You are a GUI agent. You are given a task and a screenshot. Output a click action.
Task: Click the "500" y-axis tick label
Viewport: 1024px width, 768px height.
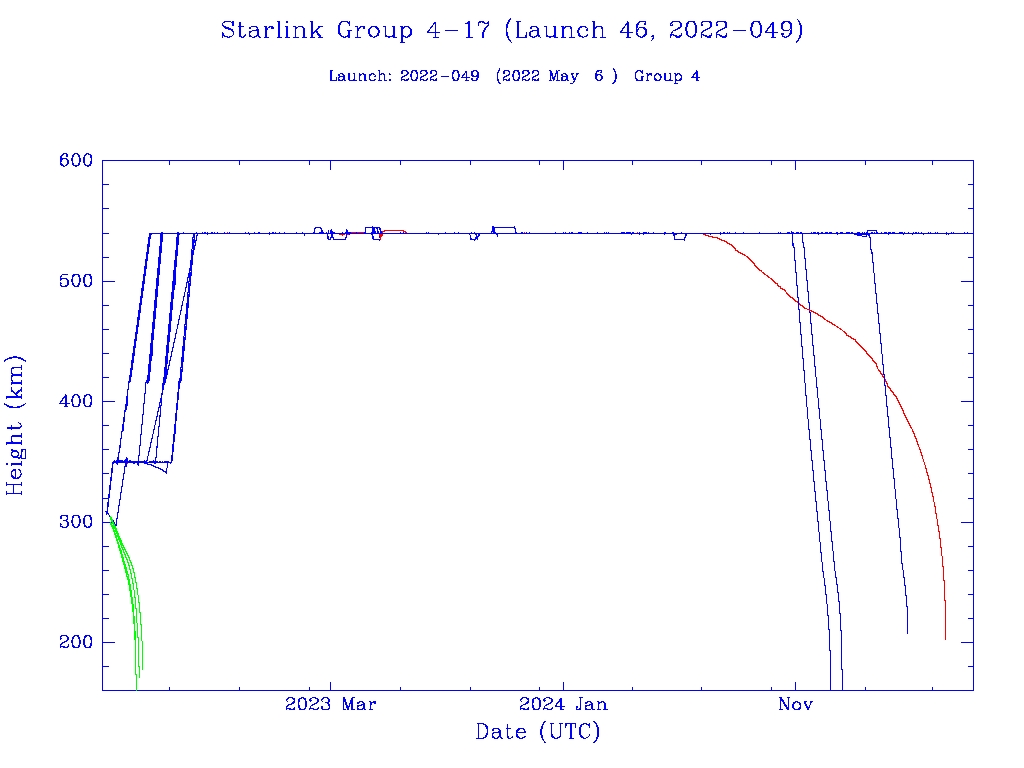[76, 281]
